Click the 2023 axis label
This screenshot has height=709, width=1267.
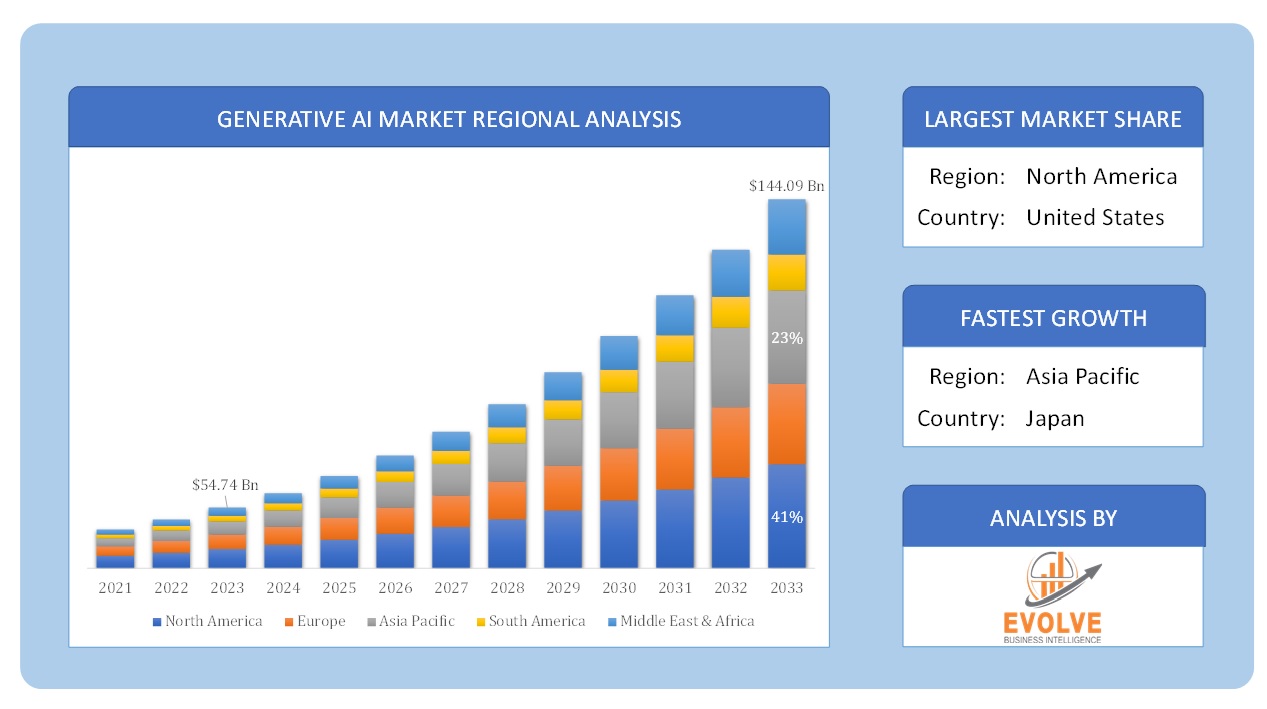point(227,588)
